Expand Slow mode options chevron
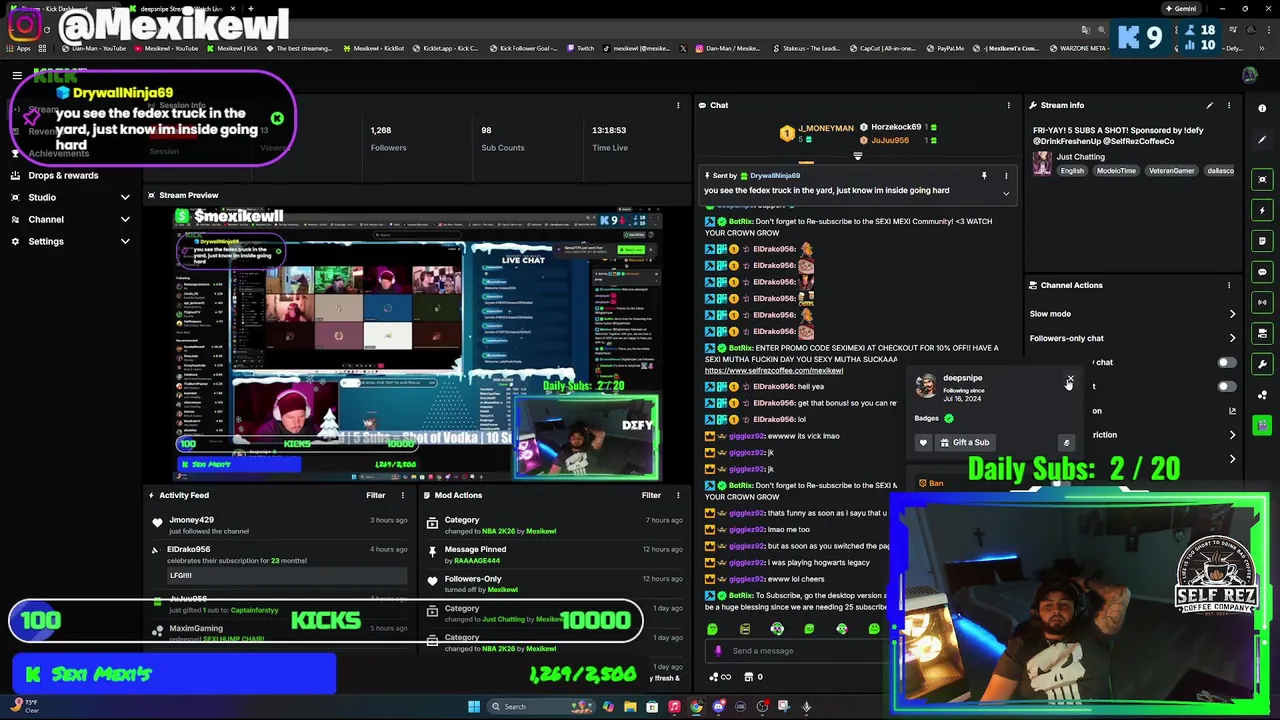Image resolution: width=1280 pixels, height=720 pixels. (x=1232, y=314)
